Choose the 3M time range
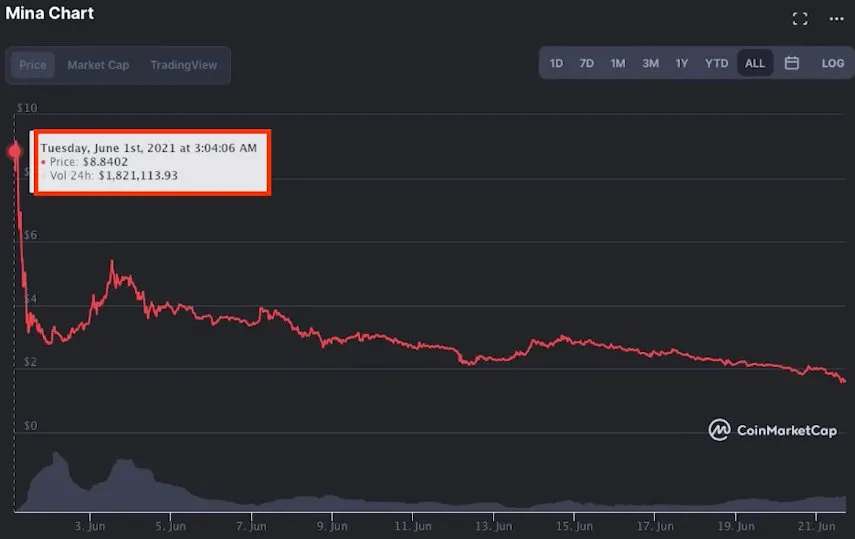This screenshot has height=539, width=855. pyautogui.click(x=650, y=63)
